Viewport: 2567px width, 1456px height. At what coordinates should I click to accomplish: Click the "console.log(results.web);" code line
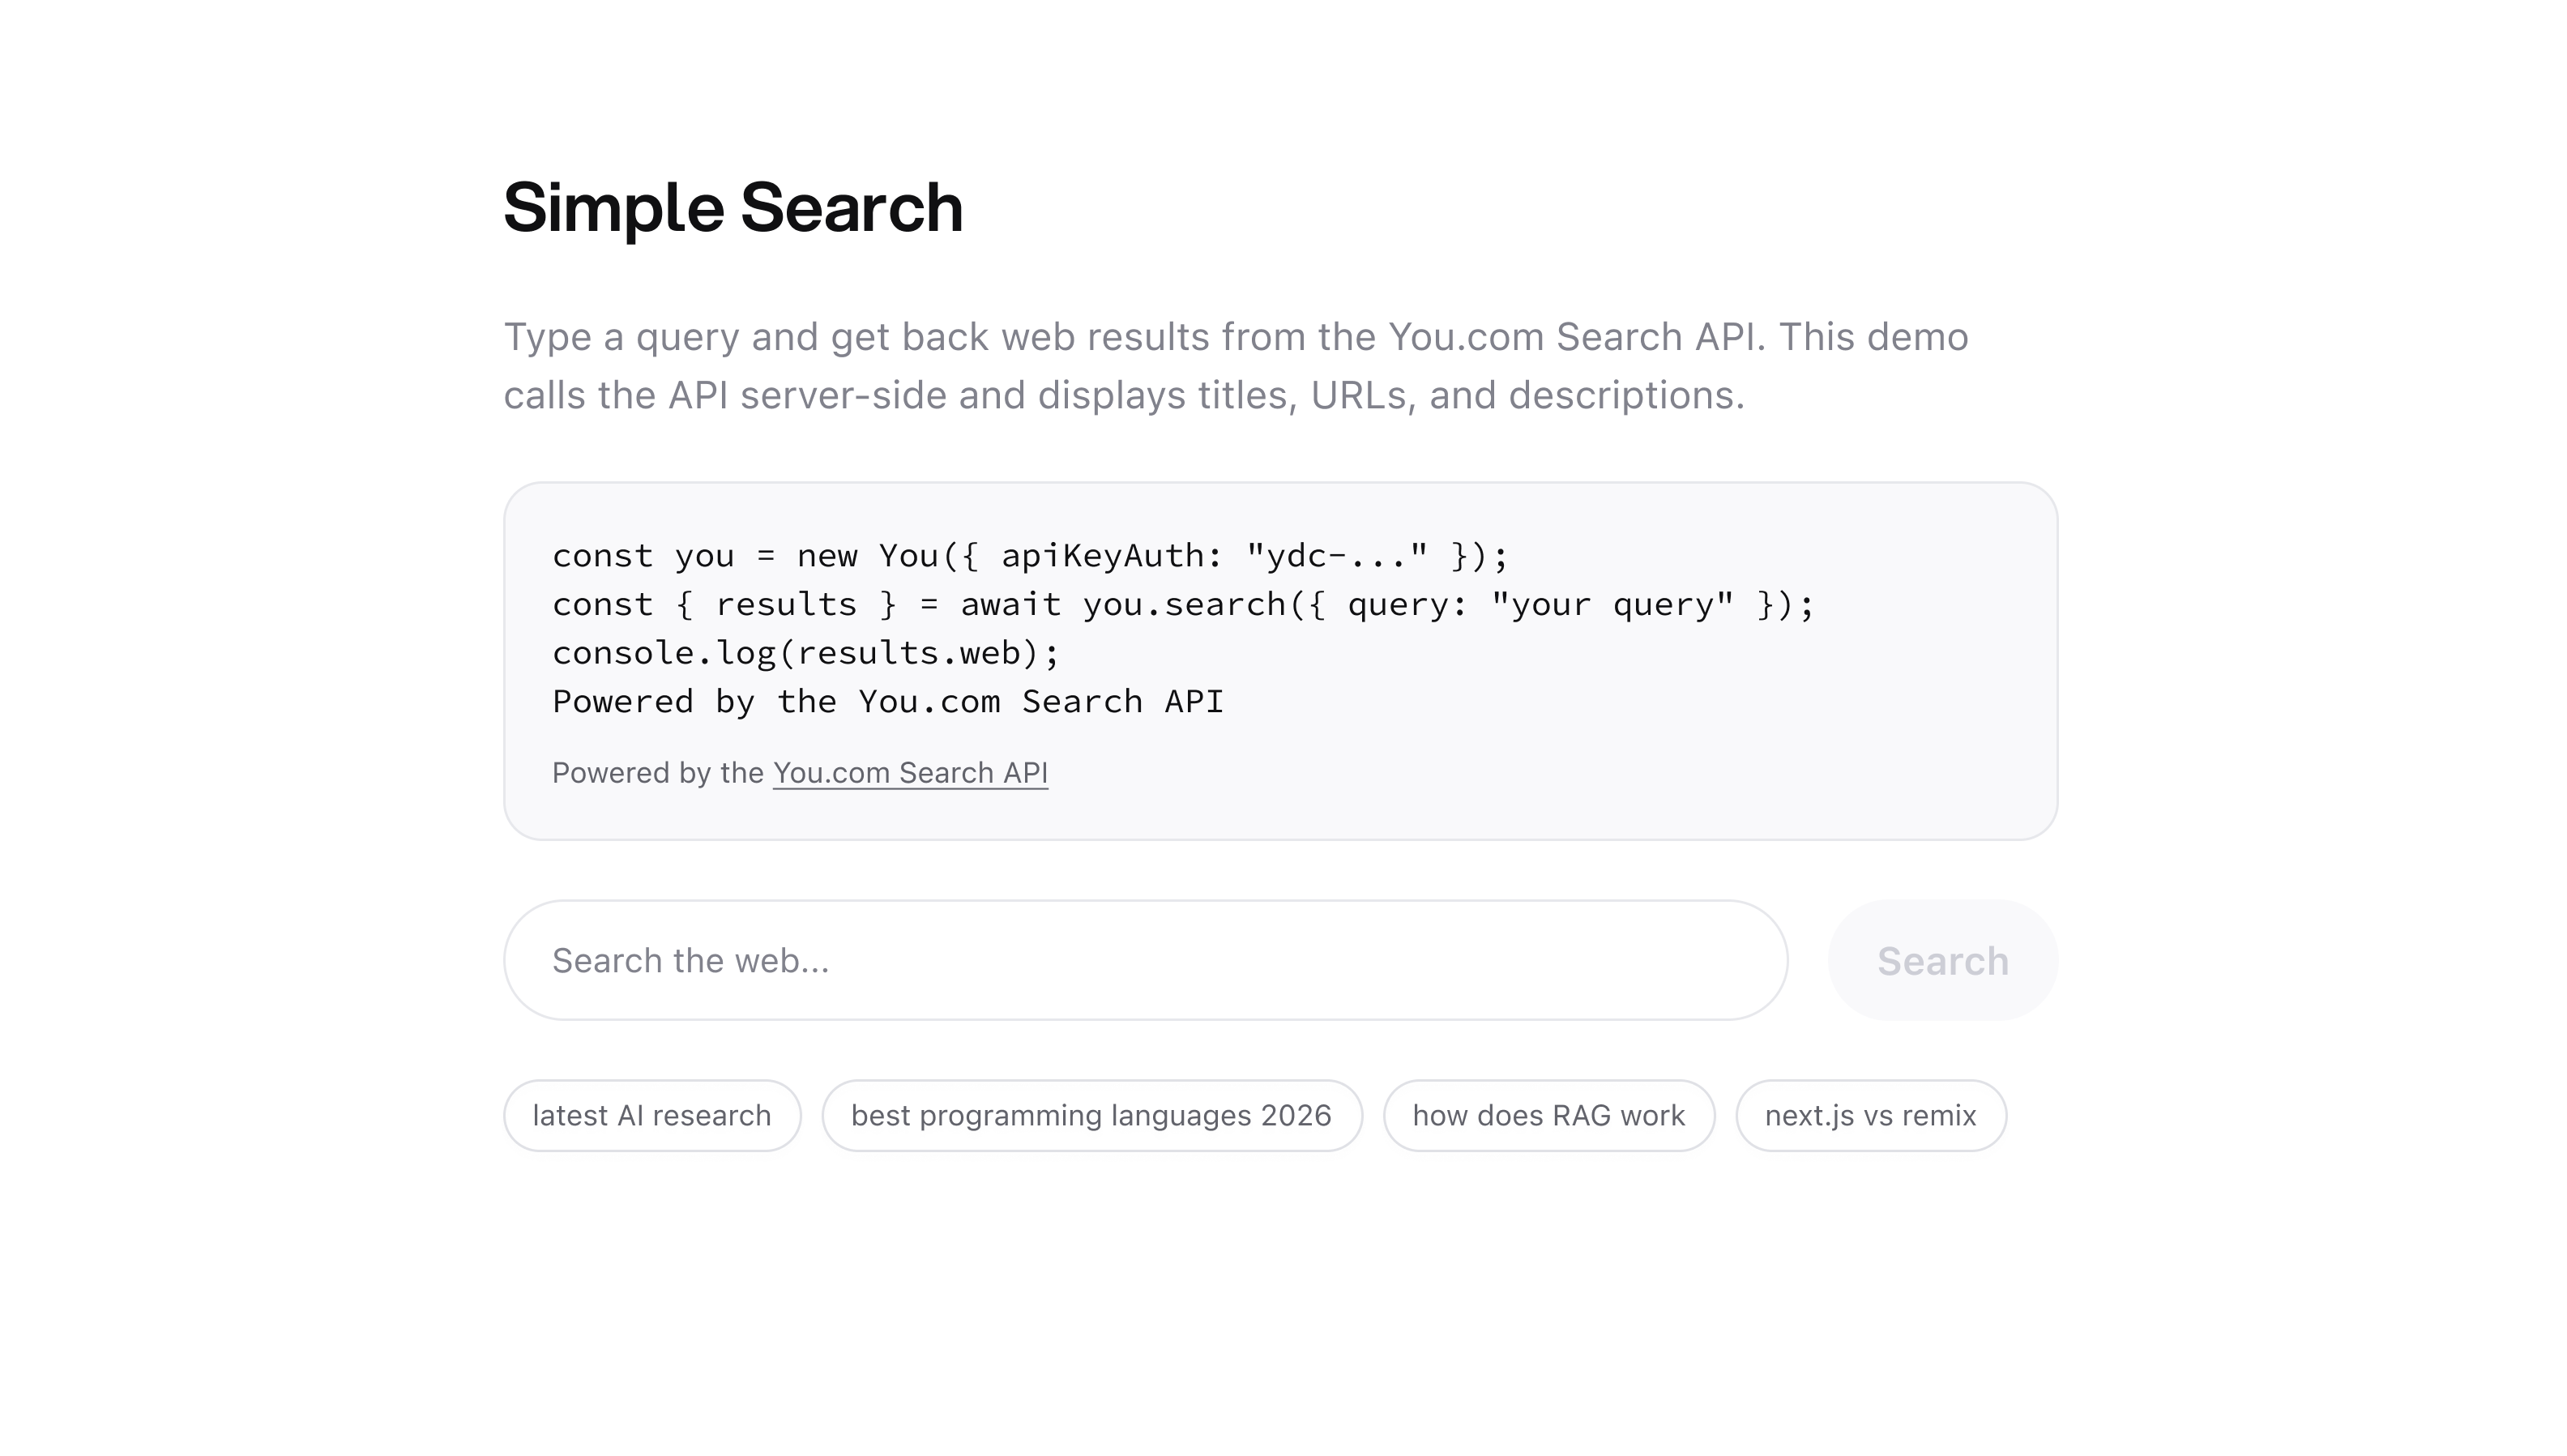click(x=805, y=653)
